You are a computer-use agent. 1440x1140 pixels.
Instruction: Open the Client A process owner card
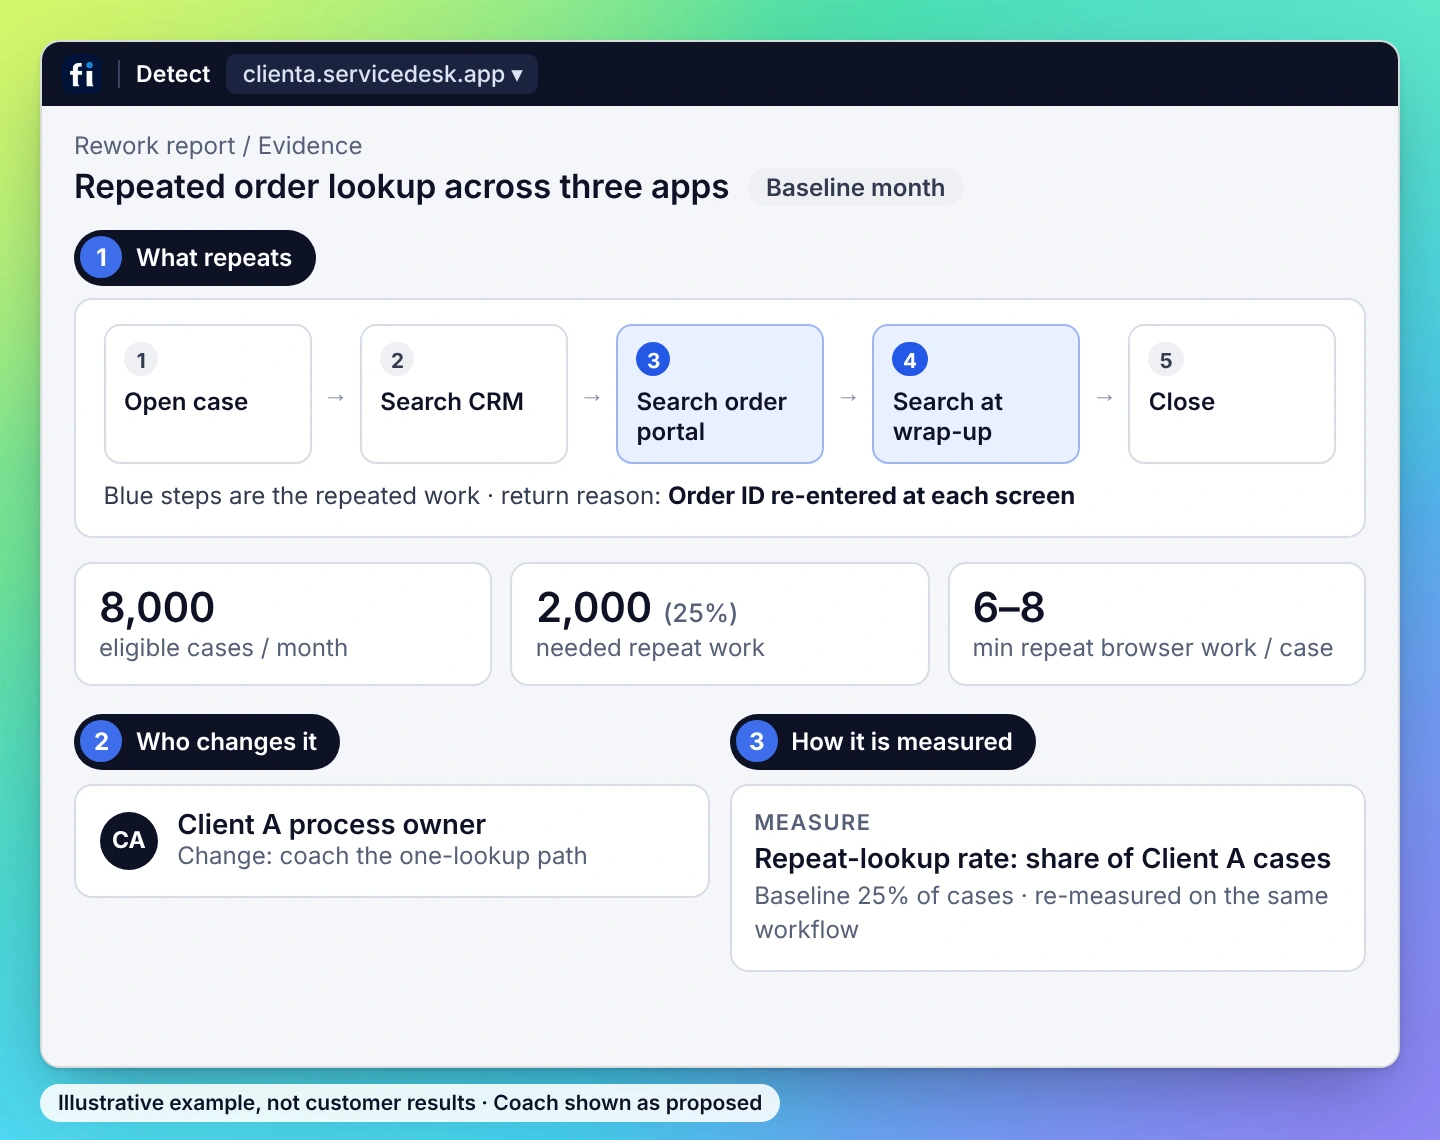[392, 841]
